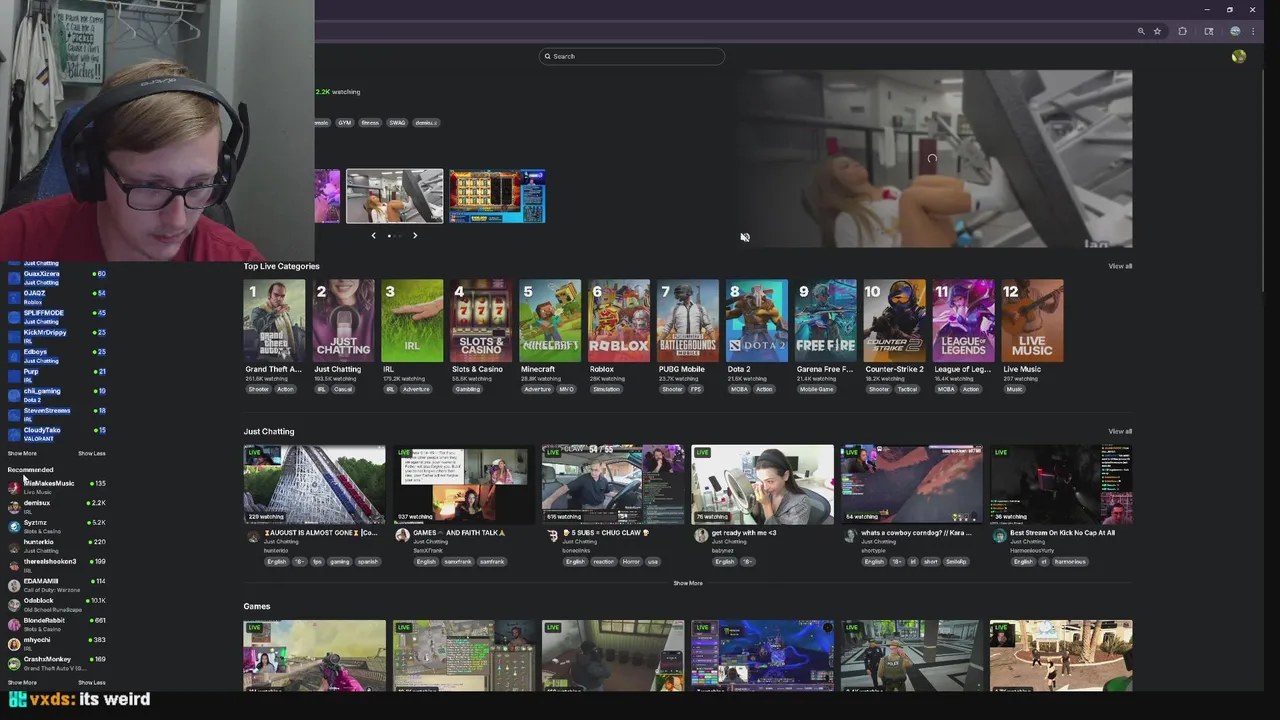Open the 'get ready with me' stream
1280x720 pixels.
pos(762,485)
